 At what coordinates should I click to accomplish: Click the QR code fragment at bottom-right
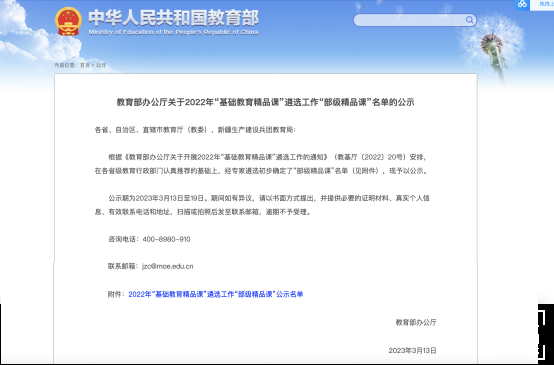546,334
